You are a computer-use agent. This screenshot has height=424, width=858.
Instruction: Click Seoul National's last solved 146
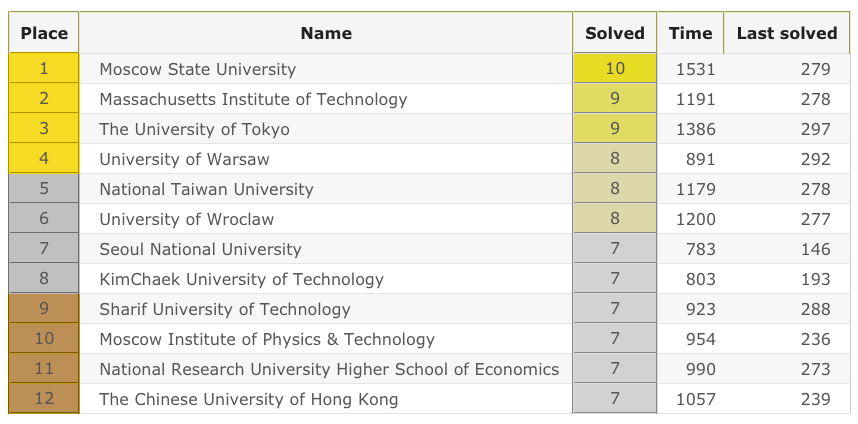816,249
